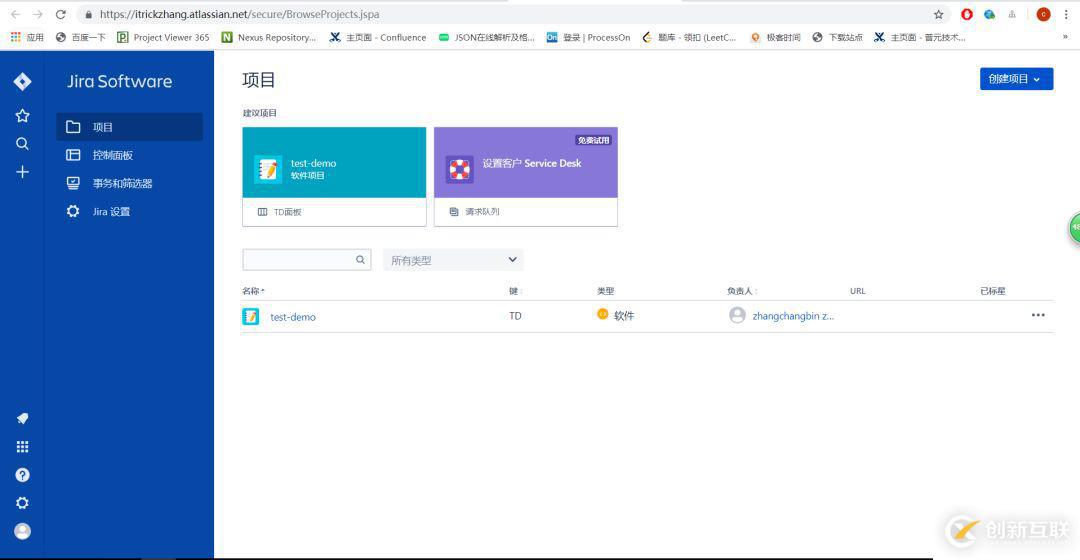Open notifications feedback icon in lower sidebar

[22, 418]
